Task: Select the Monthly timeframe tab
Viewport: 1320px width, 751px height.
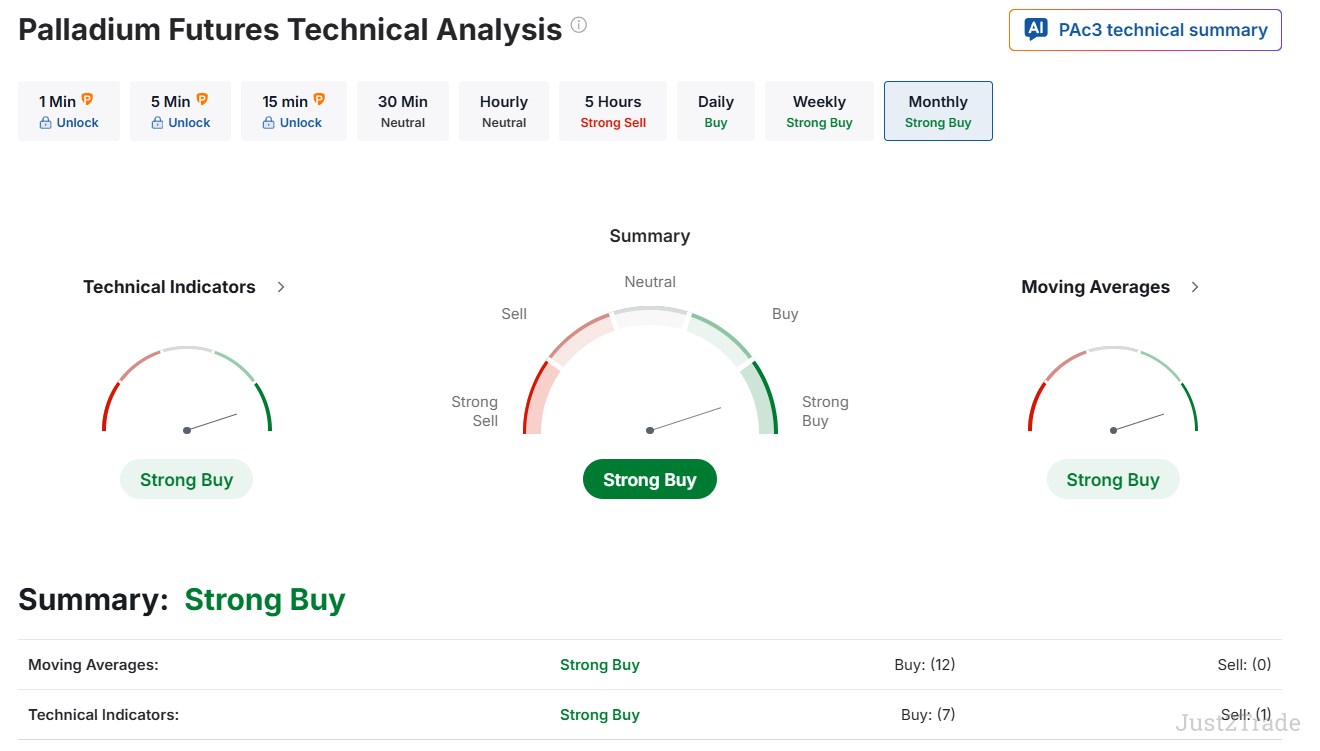Action: [937, 110]
